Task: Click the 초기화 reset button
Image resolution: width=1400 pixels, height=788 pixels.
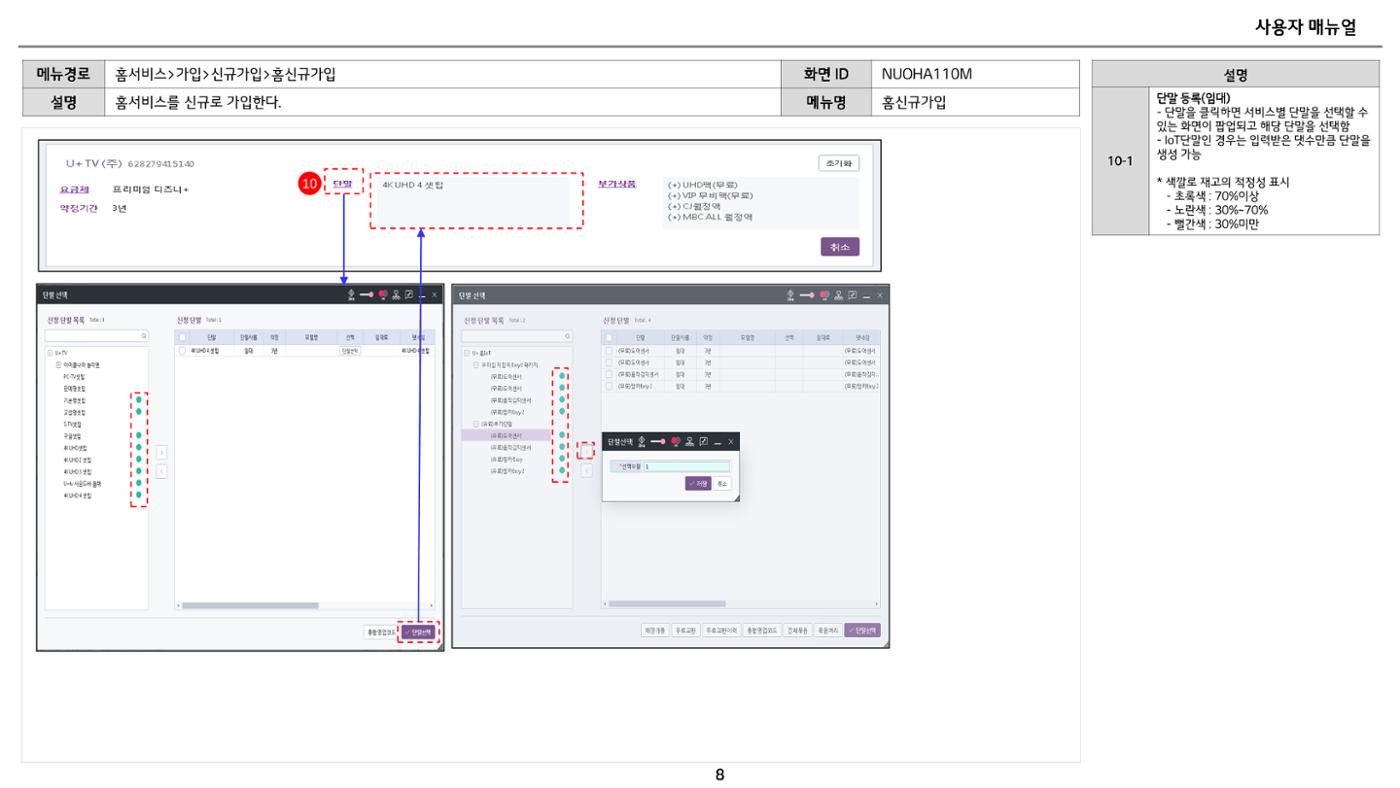Action: [x=838, y=164]
